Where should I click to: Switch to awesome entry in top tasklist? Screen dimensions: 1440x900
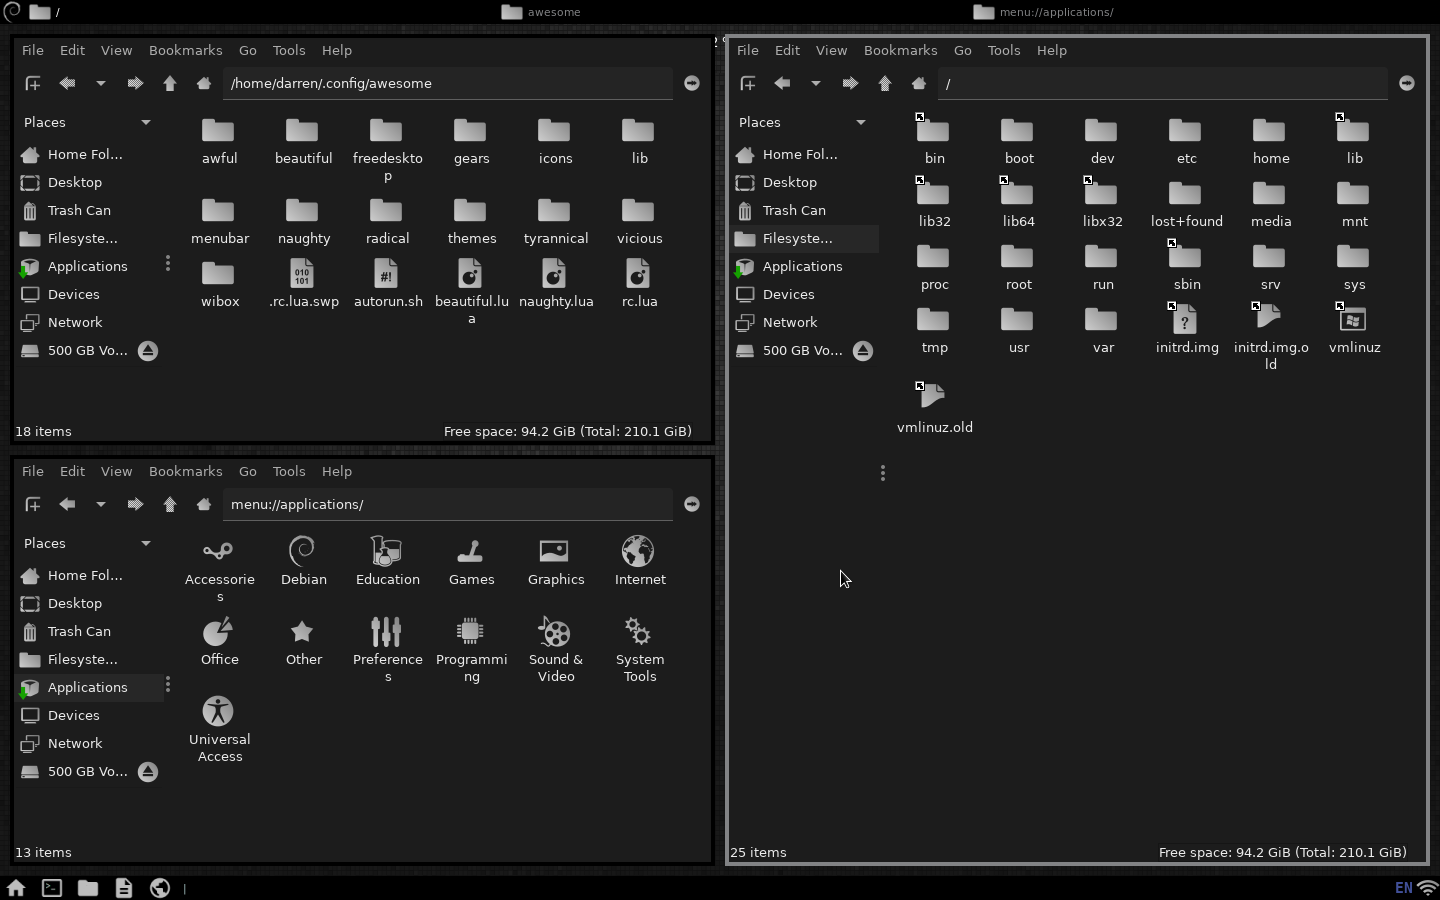click(541, 12)
